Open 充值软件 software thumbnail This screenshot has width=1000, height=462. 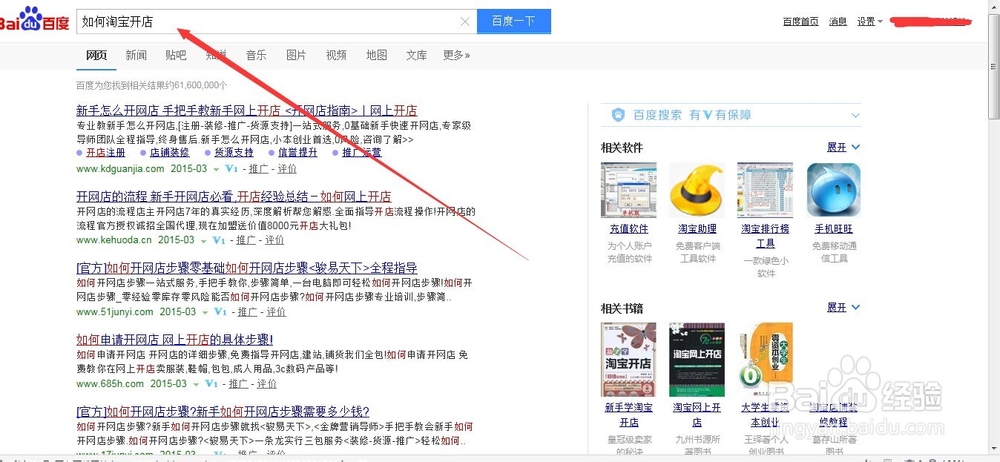(628, 190)
